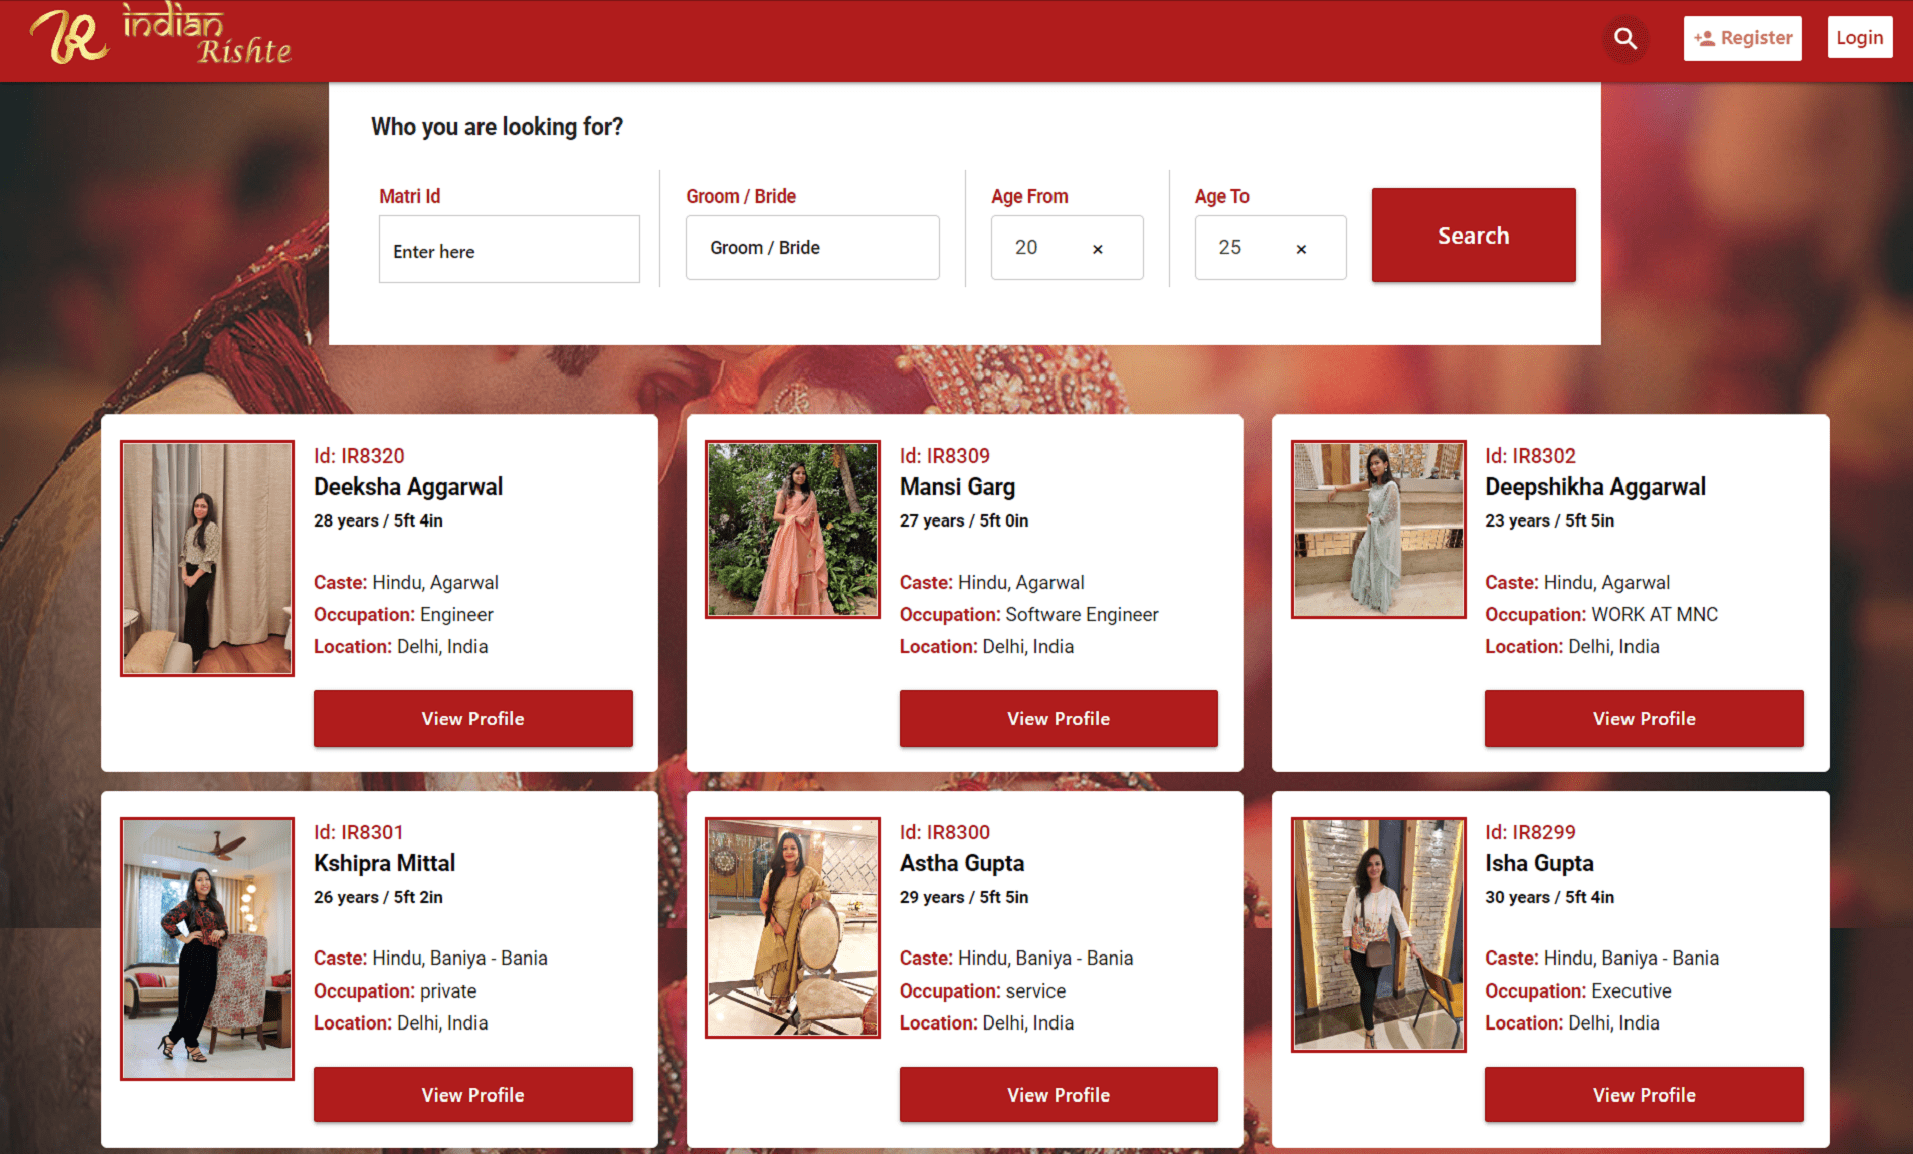Image resolution: width=1913 pixels, height=1154 pixels.
Task: View Mansi Garg's profile
Action: pyautogui.click(x=1058, y=718)
